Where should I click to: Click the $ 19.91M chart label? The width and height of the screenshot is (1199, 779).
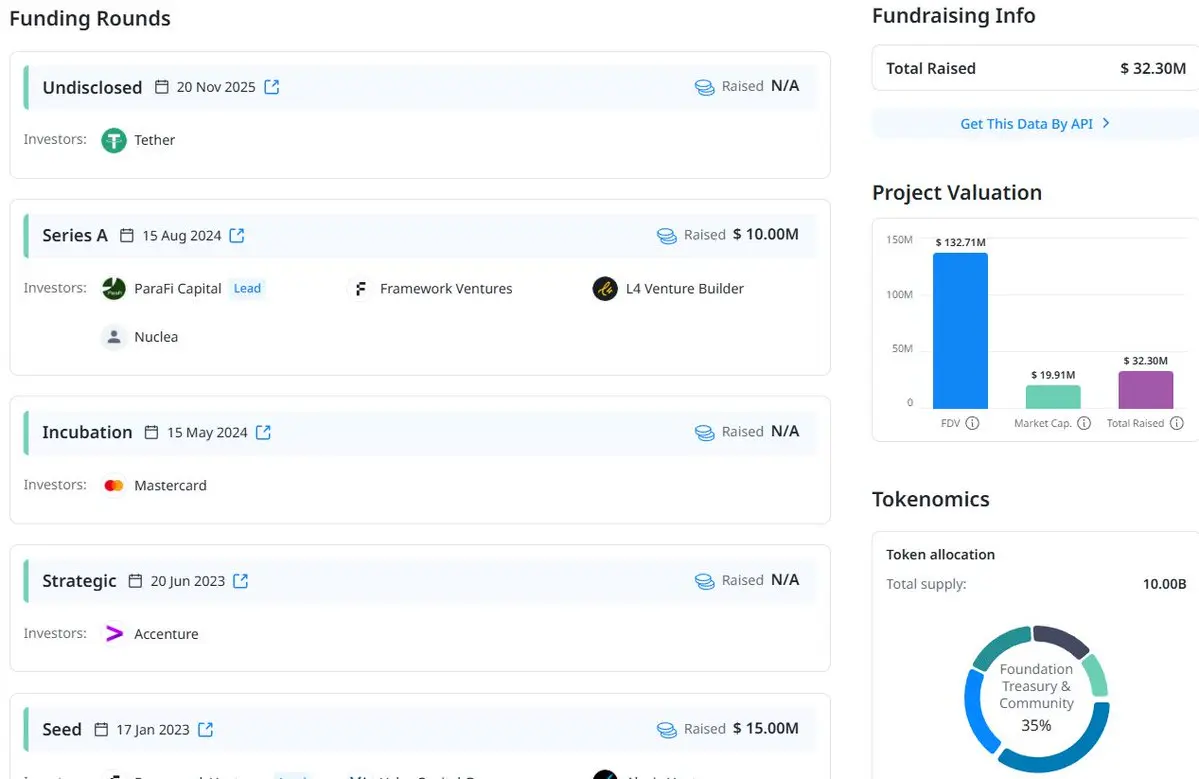point(1053,375)
